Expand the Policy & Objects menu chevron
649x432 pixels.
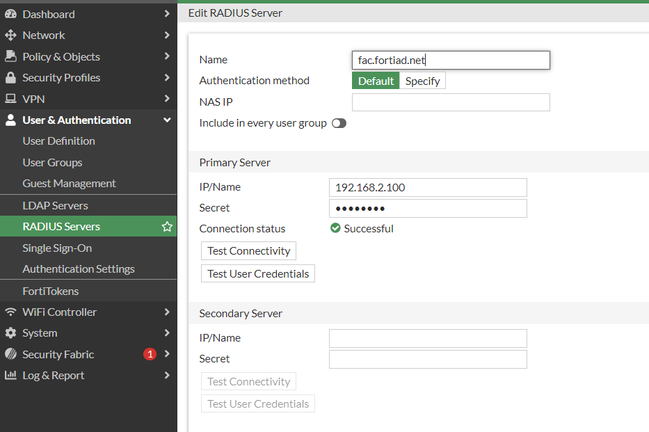point(167,57)
